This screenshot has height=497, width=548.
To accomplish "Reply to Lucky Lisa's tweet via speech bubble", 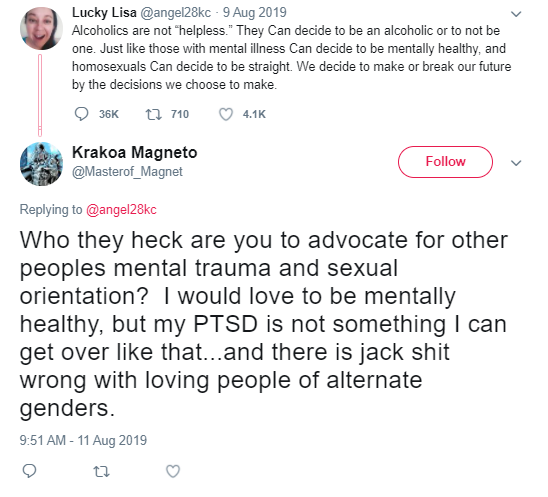I will (x=81, y=114).
